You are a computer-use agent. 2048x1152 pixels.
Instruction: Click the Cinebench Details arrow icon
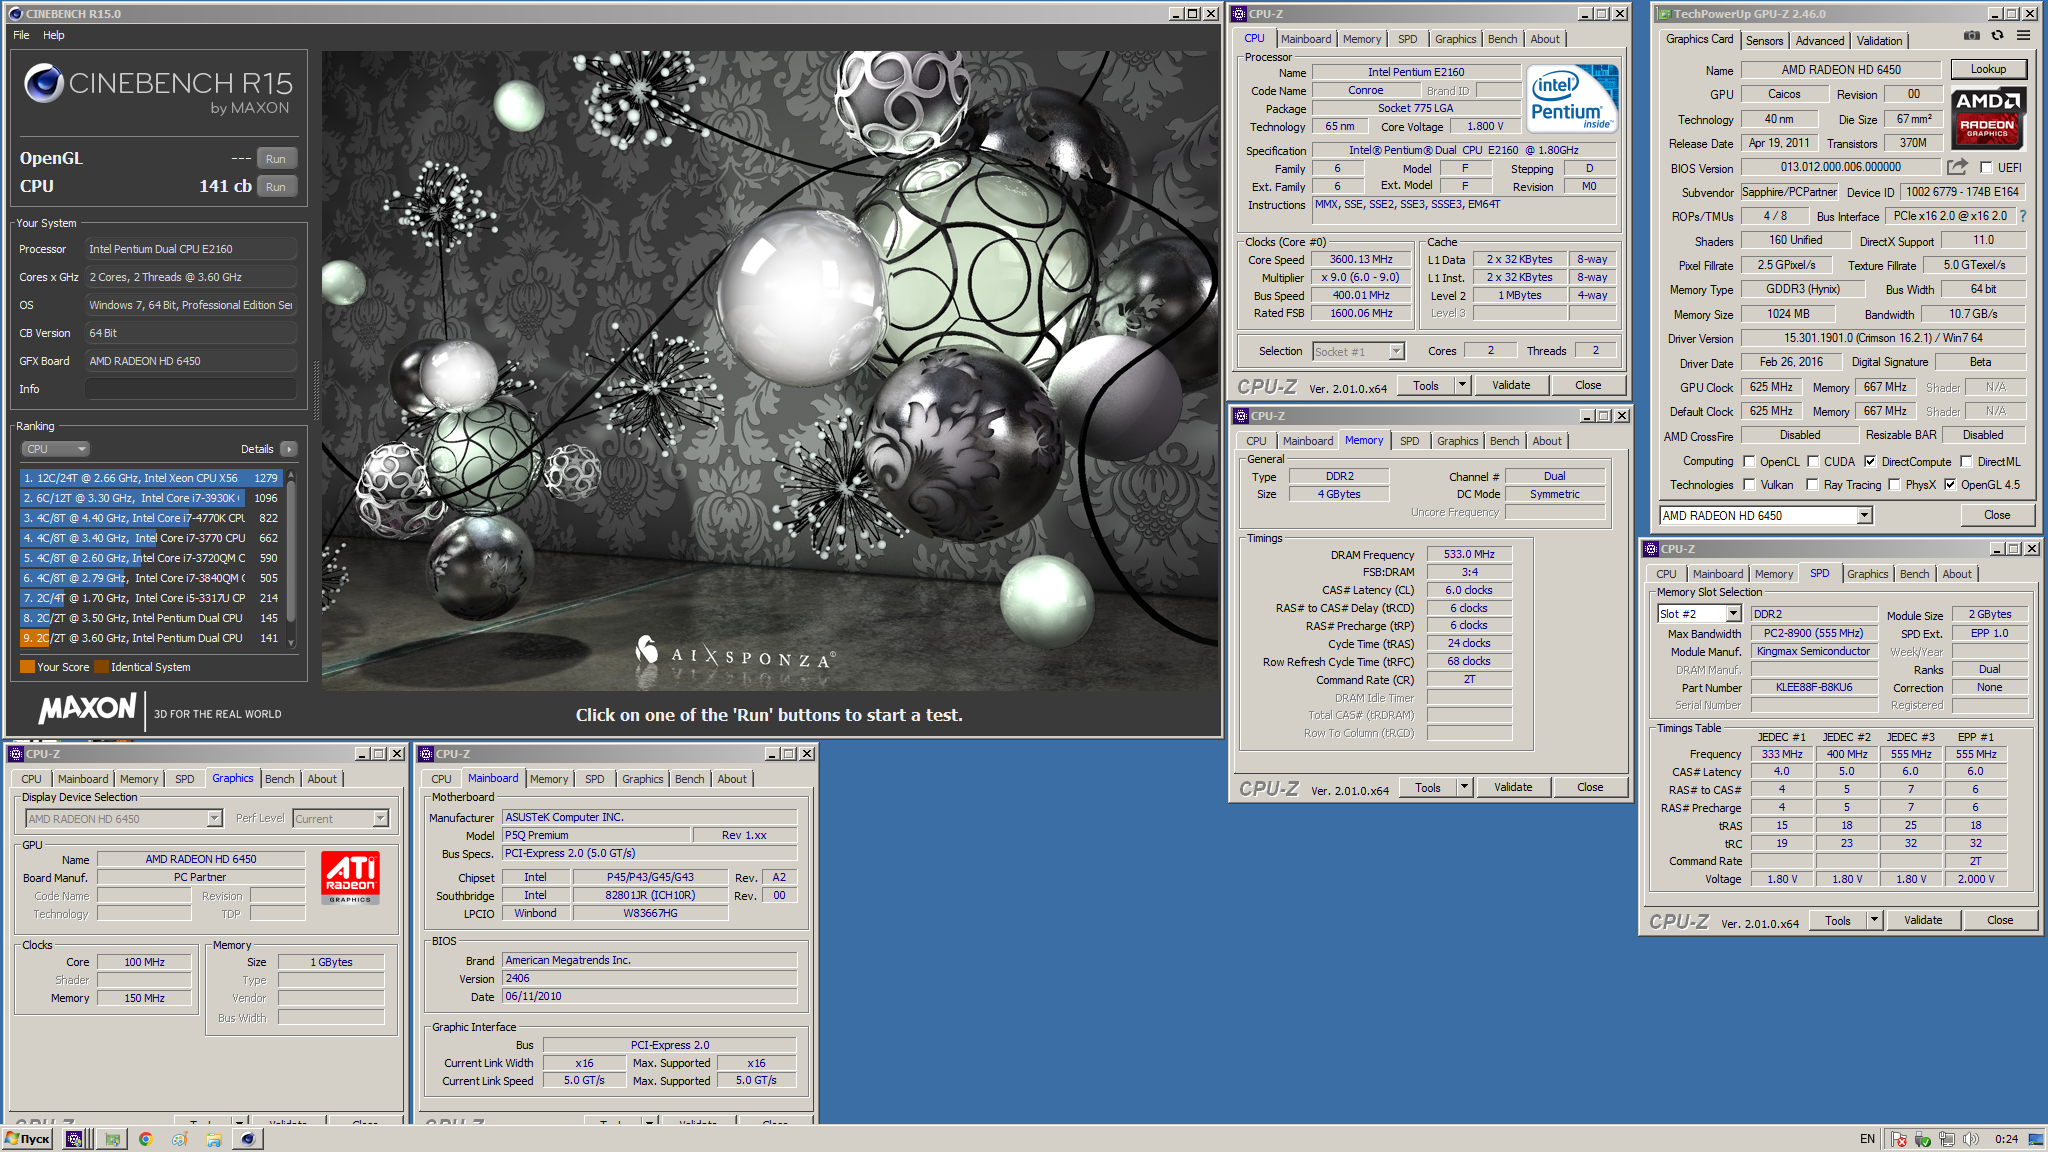point(289,449)
